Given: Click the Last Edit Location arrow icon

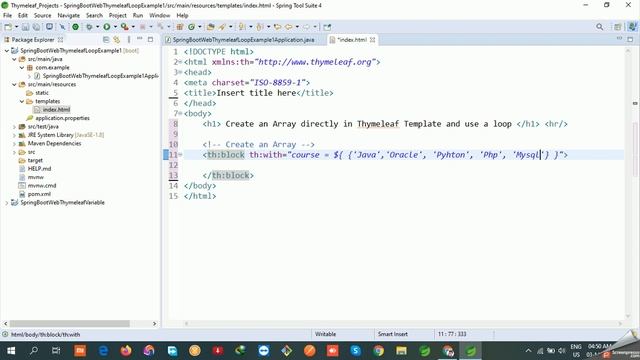Looking at the screenshot, I should point(277,27).
